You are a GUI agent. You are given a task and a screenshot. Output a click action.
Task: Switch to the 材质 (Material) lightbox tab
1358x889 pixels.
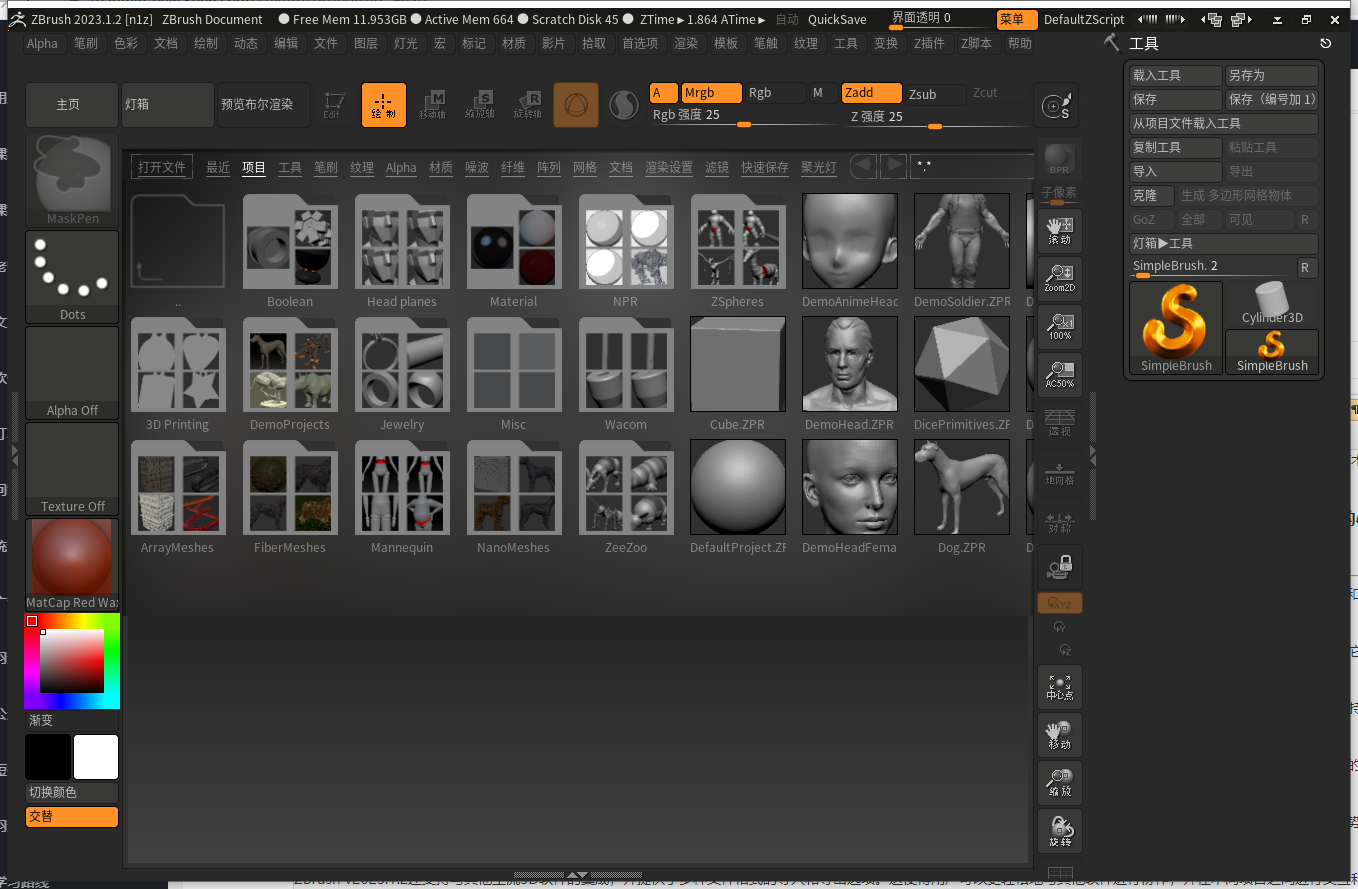coord(440,167)
